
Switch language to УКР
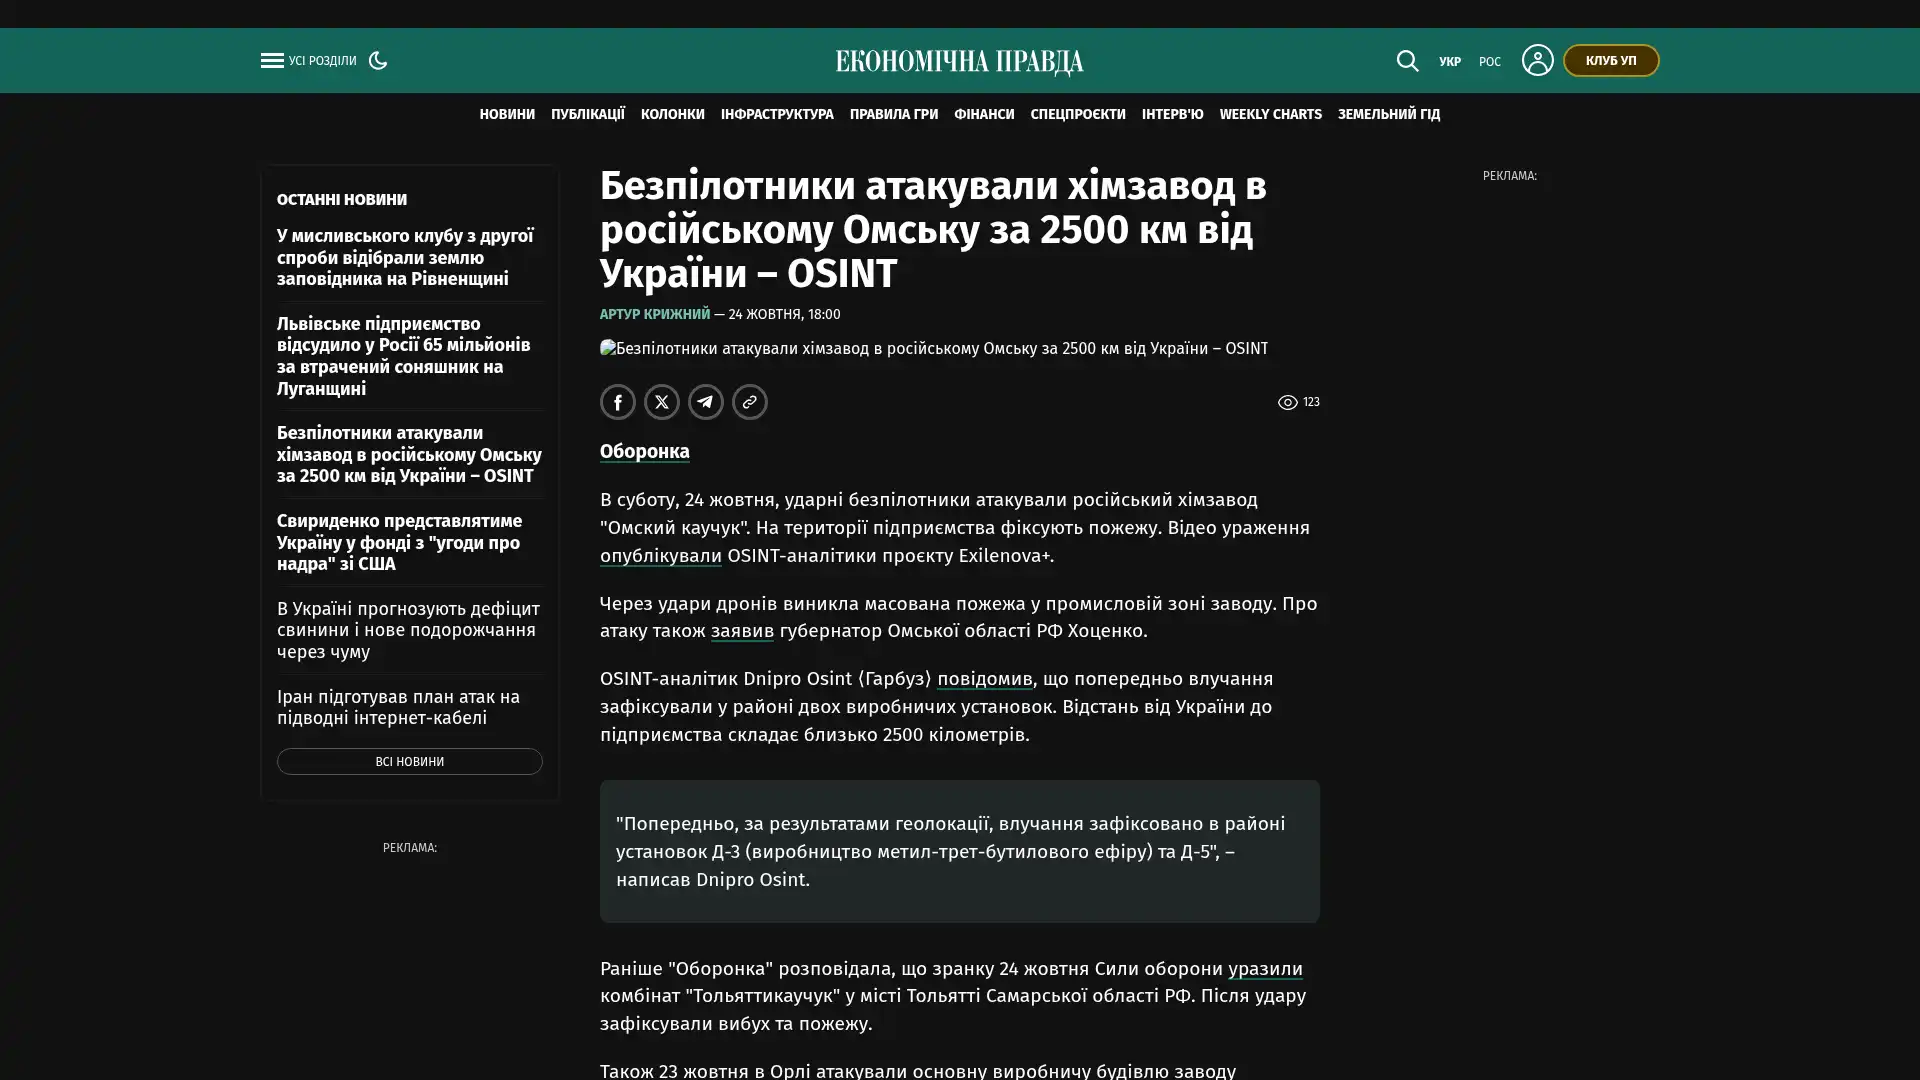tap(1450, 62)
